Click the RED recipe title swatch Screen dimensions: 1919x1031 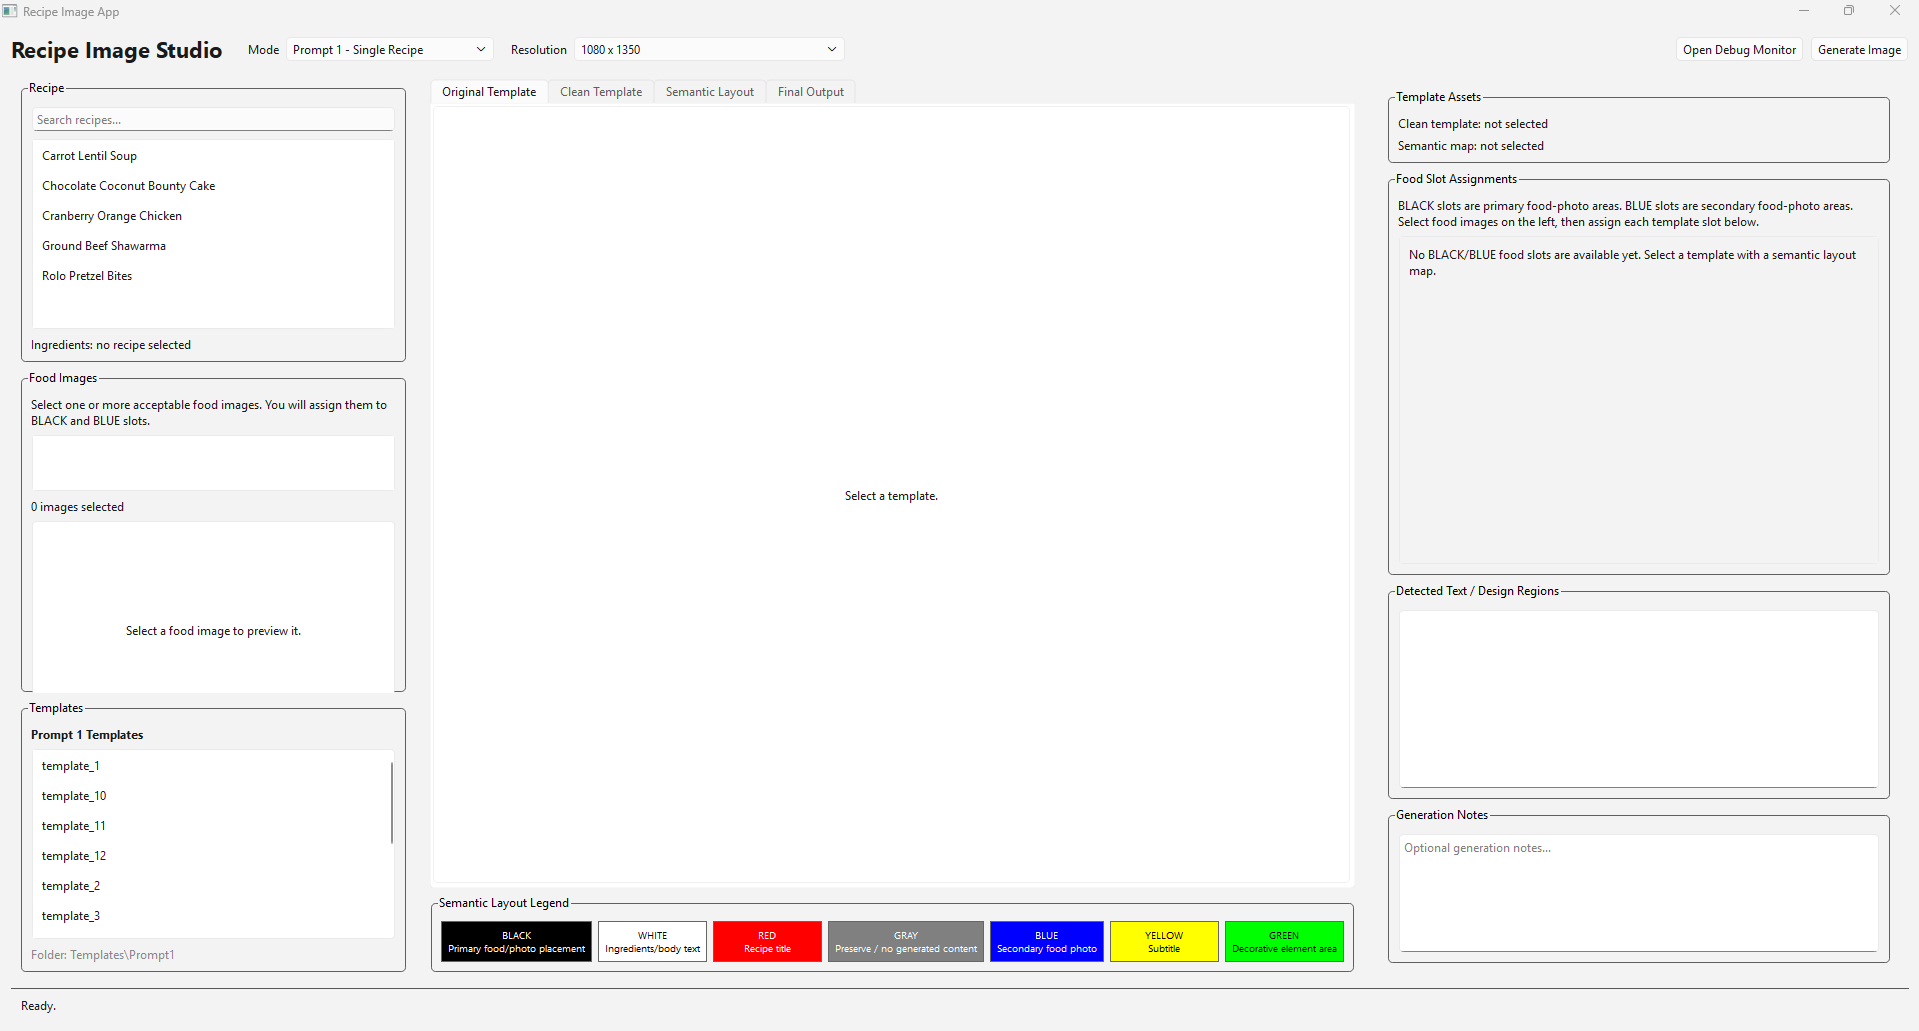[x=767, y=942]
